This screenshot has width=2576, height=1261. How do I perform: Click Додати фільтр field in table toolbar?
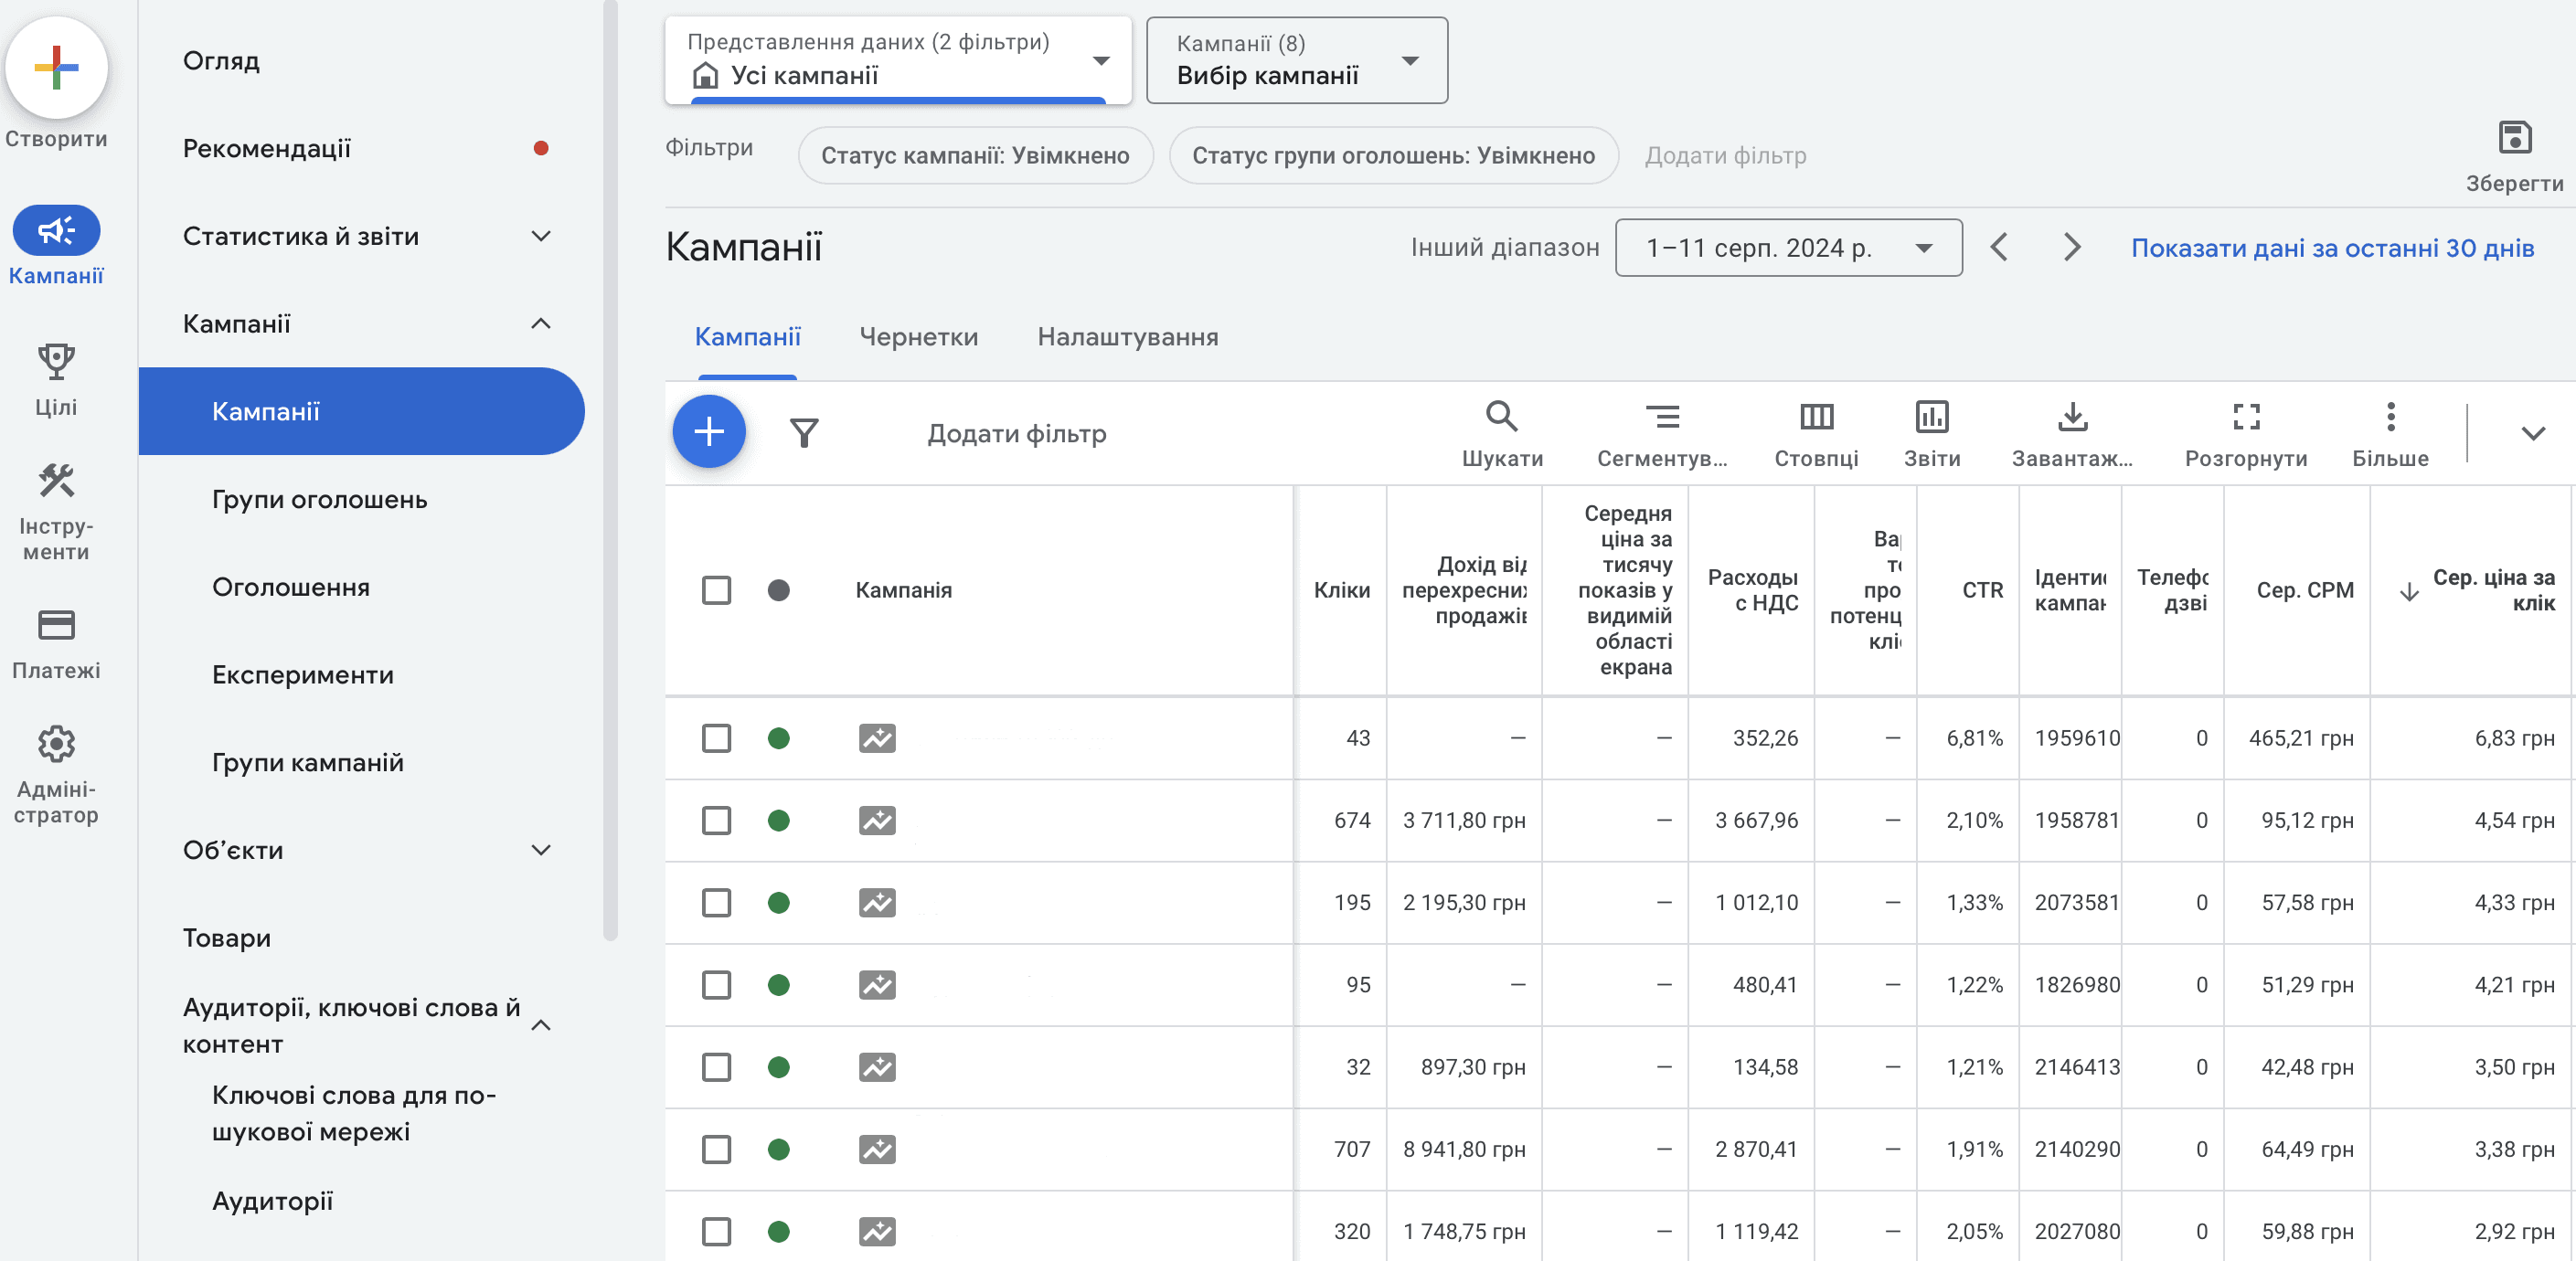pos(1017,433)
